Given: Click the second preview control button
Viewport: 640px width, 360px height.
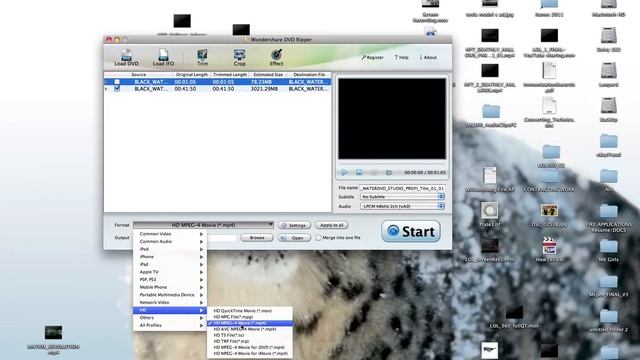Looking at the screenshot, I should [359, 173].
